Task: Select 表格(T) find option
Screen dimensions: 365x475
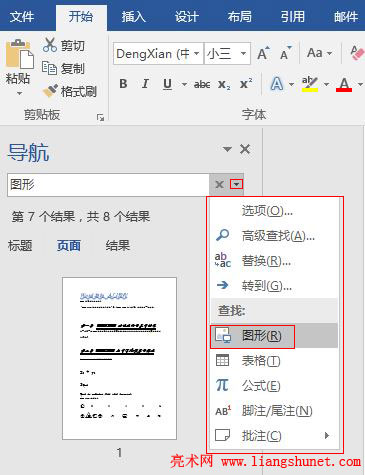Action: (274, 361)
